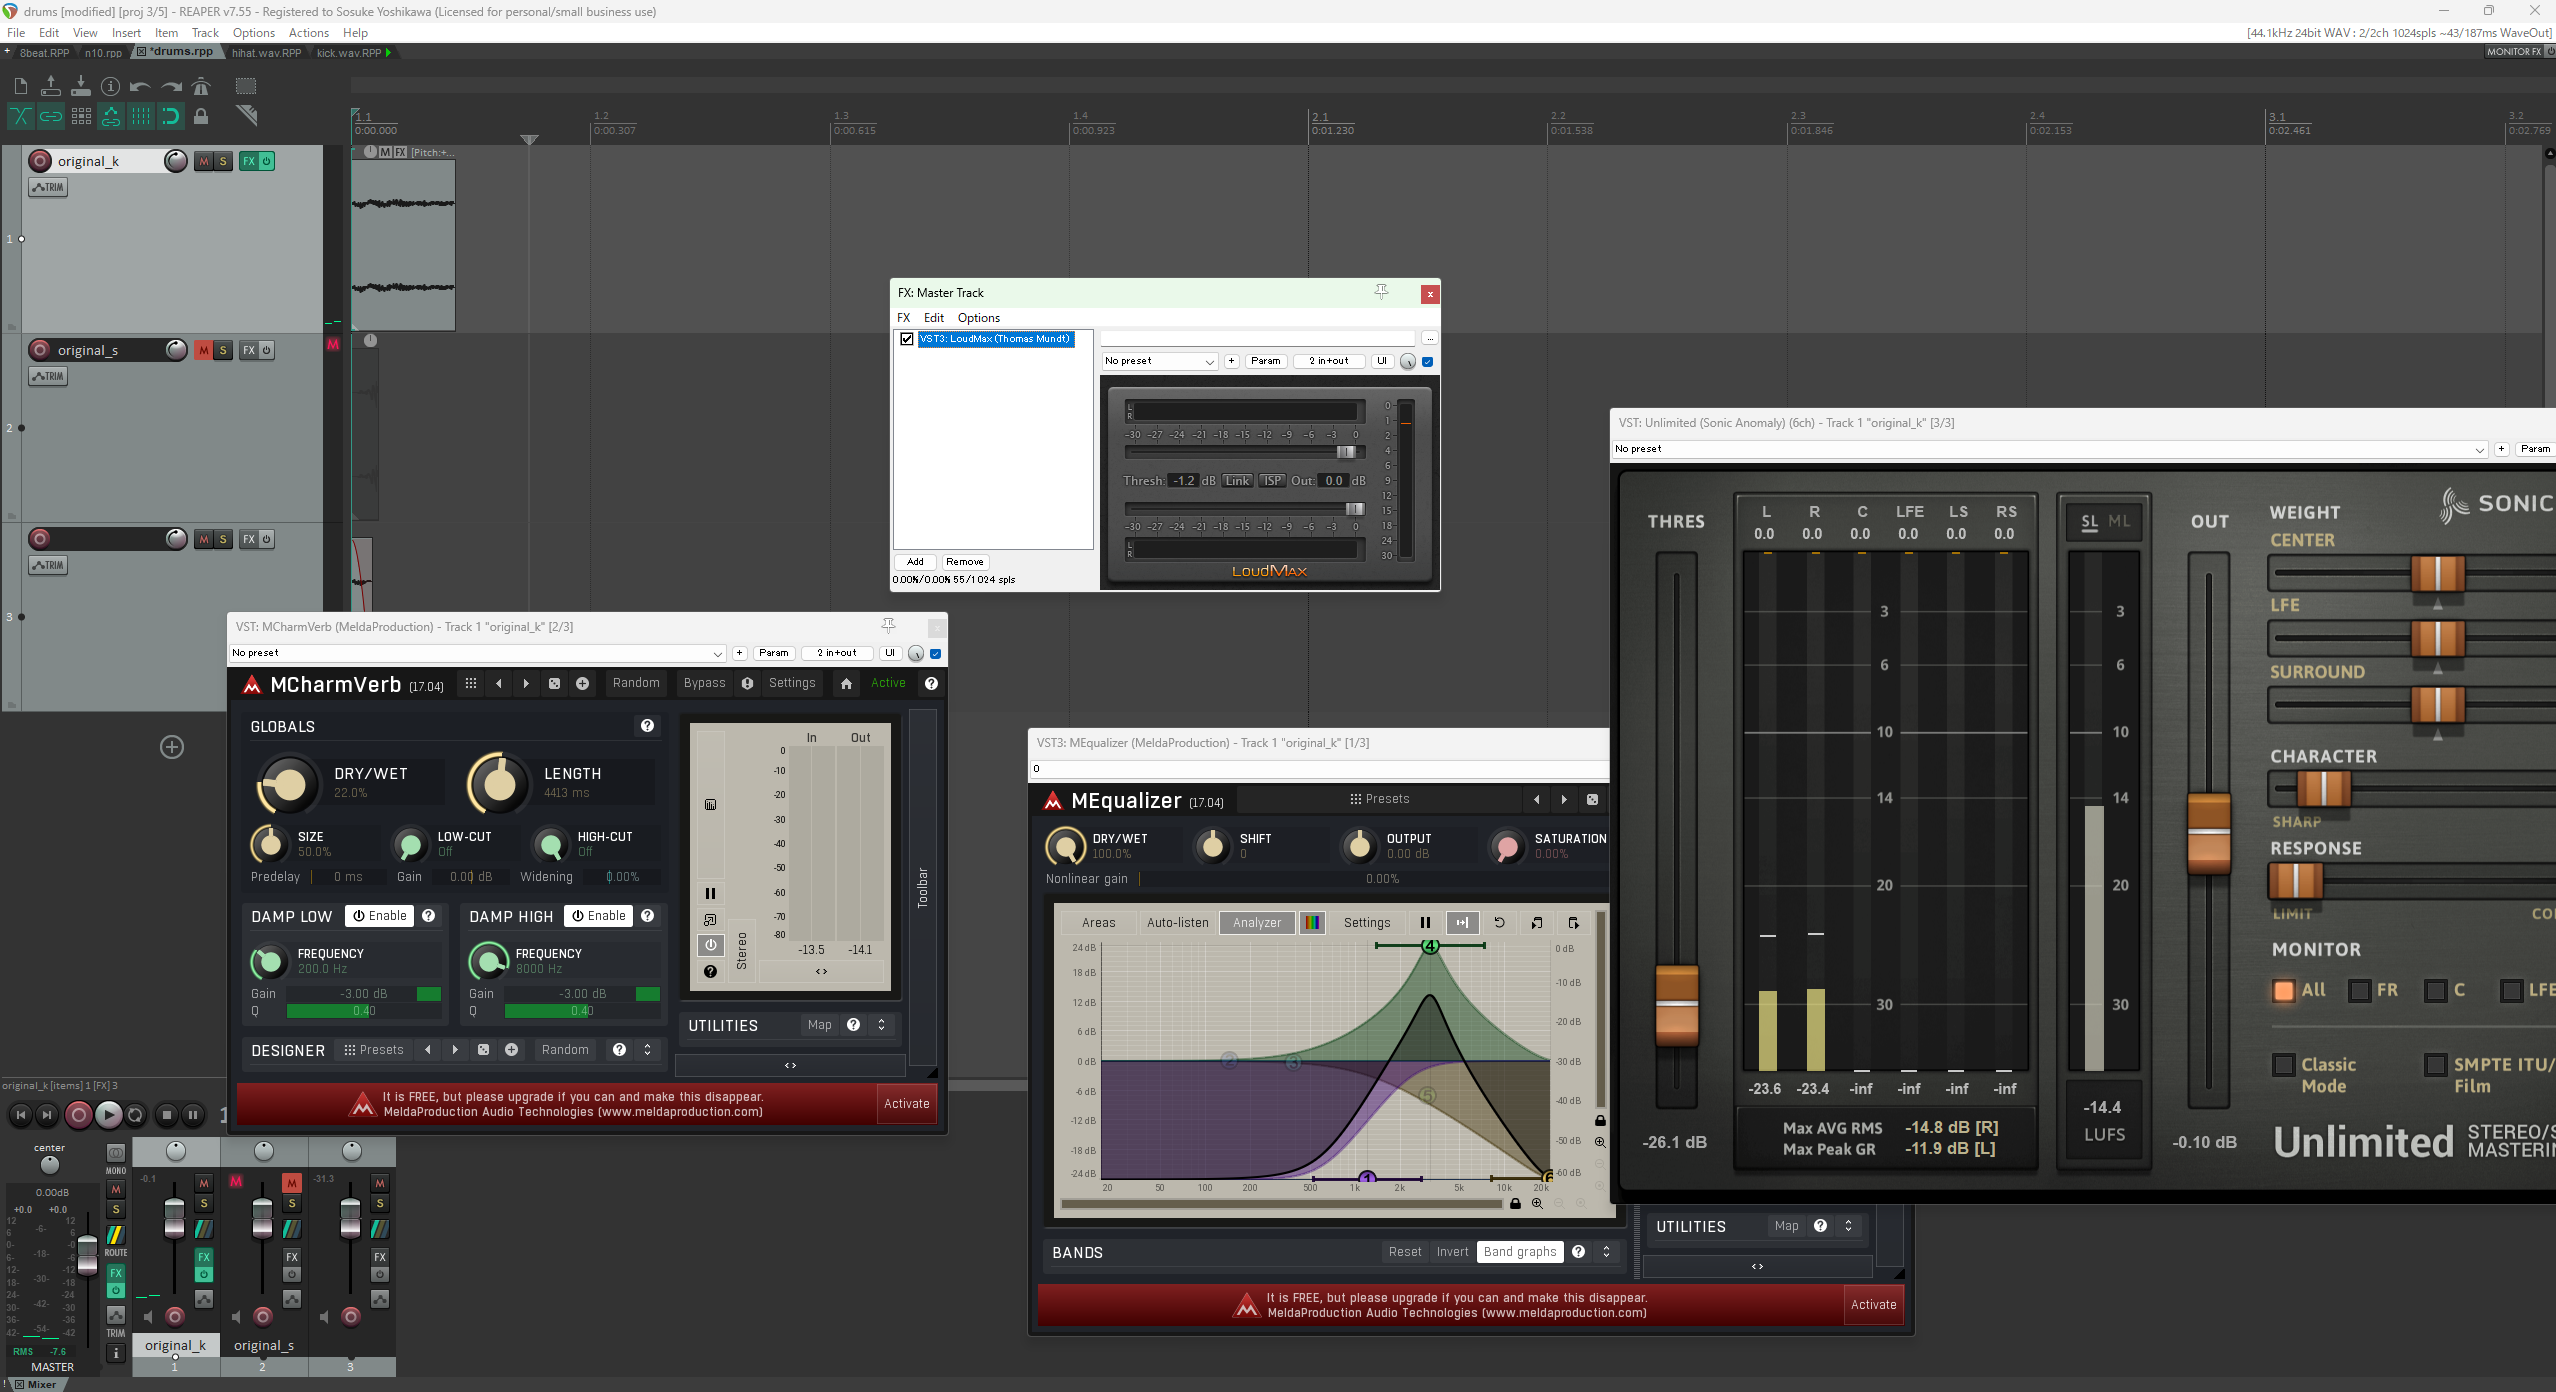The height and width of the screenshot is (1392, 2556).
Task: Click MCharmVerb home icon
Action: tap(846, 684)
